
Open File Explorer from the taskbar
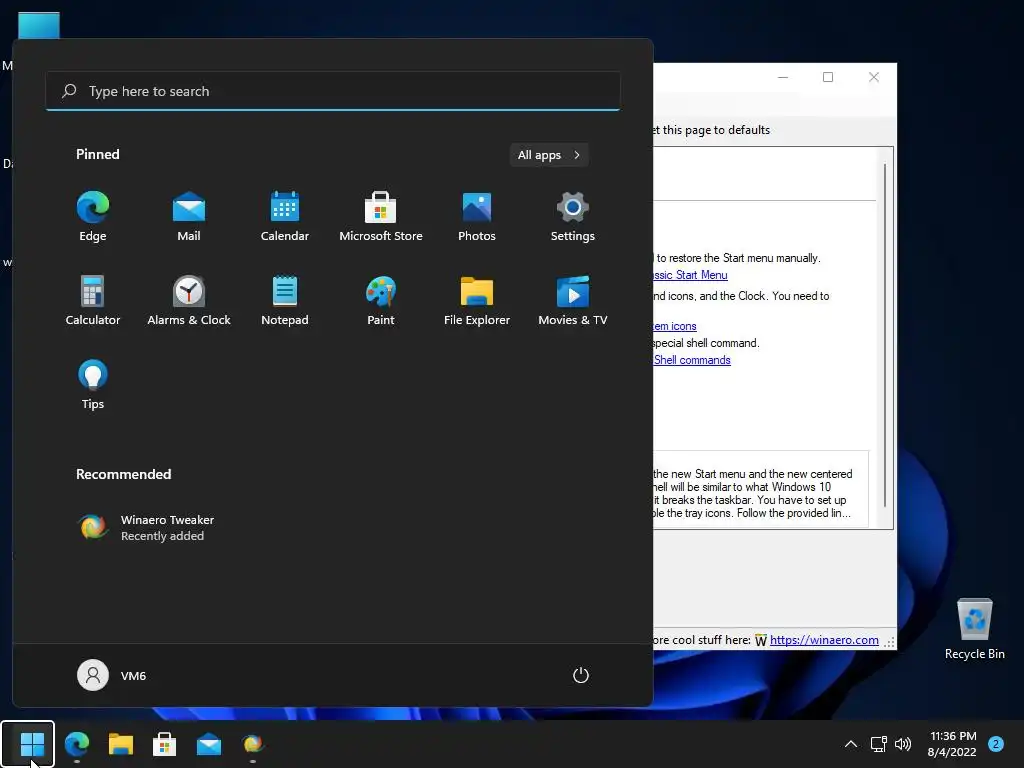pos(121,744)
